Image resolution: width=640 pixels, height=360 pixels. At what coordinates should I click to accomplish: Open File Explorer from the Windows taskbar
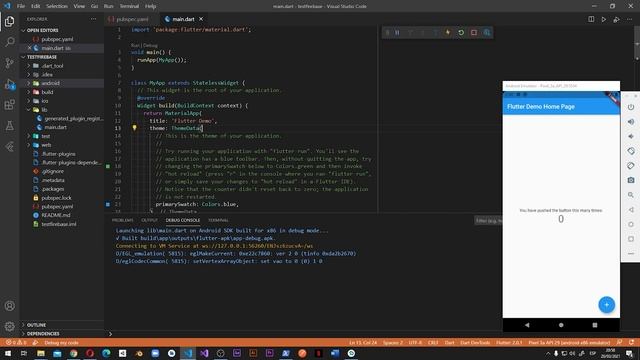[x=41, y=353]
